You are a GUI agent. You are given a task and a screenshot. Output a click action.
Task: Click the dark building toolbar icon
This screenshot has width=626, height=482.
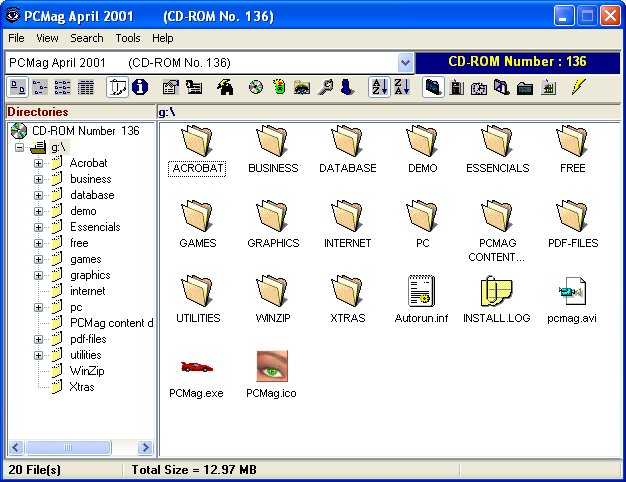[456, 87]
